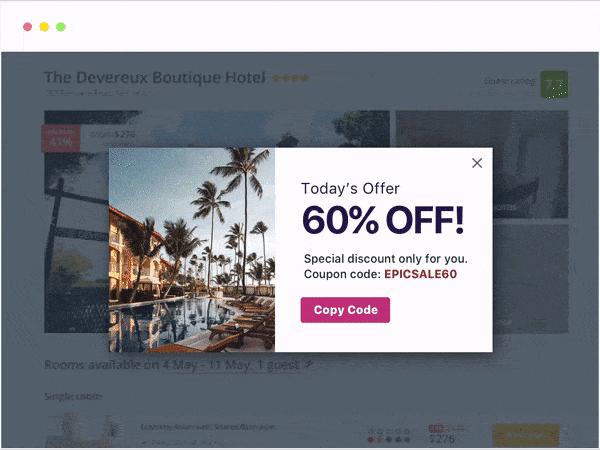Click the palm tree resort image in popup
The image size is (600, 450).
point(192,250)
